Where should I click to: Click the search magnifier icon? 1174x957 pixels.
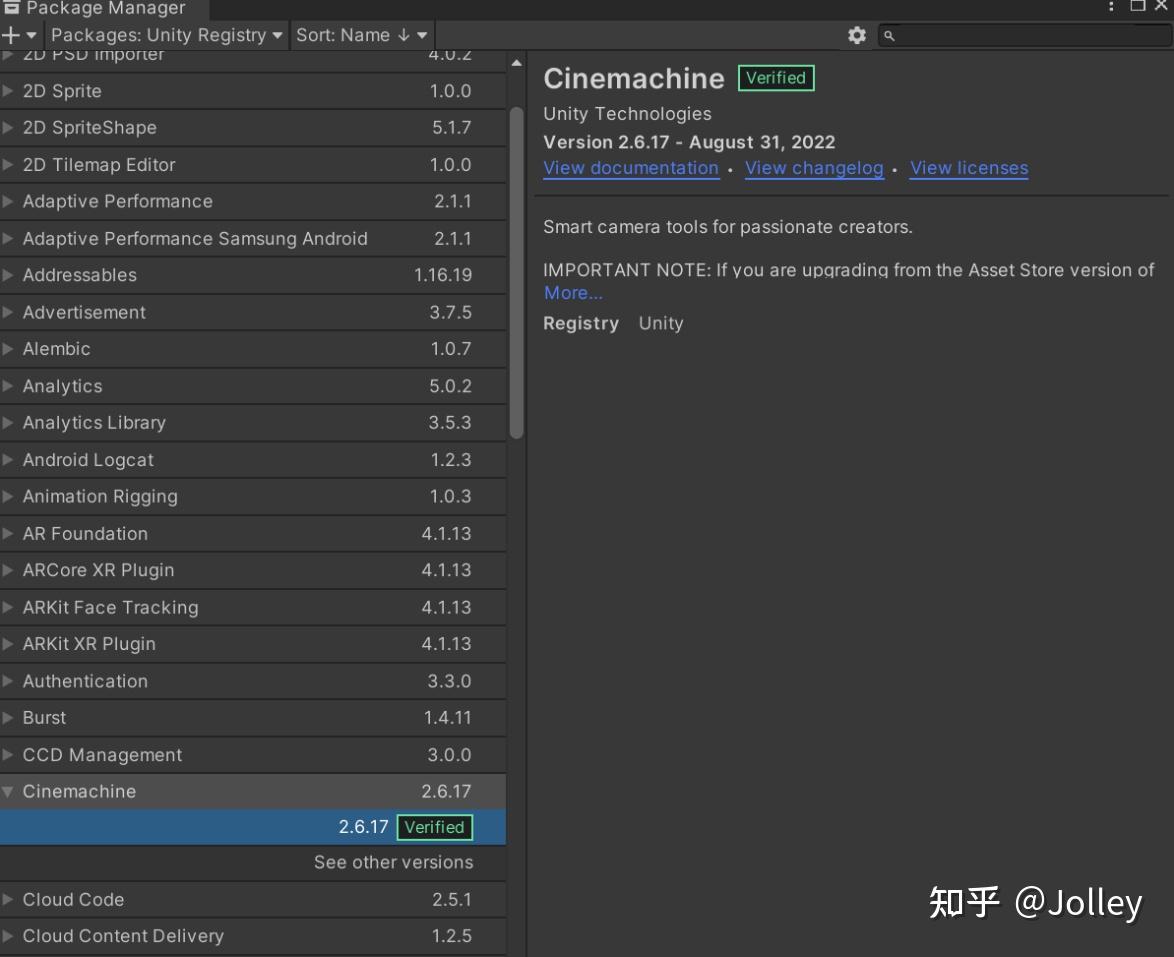(889, 36)
